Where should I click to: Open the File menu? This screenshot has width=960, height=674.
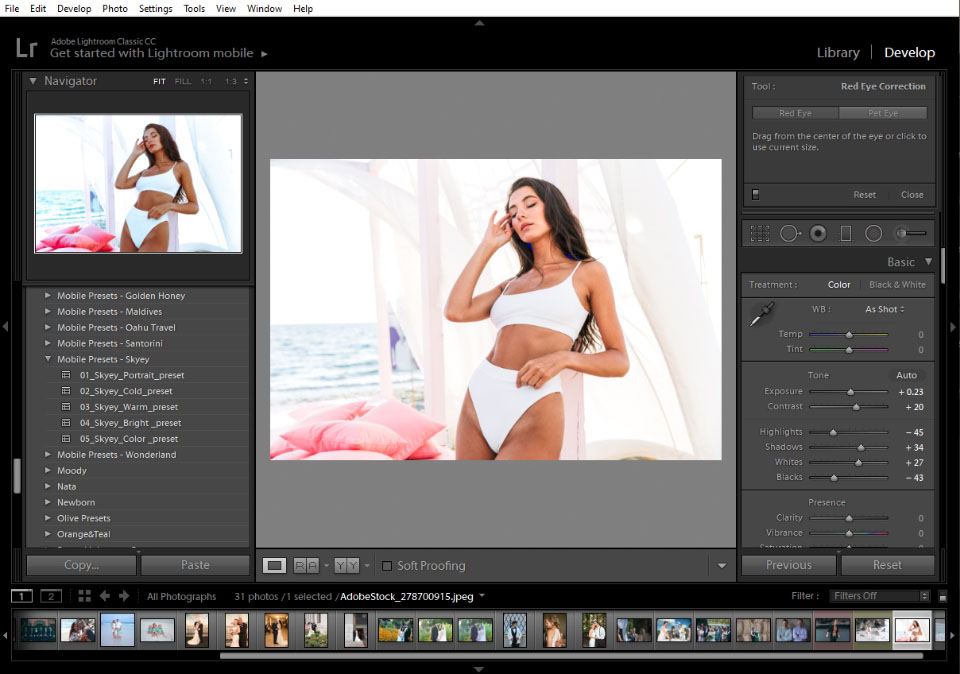(x=12, y=9)
